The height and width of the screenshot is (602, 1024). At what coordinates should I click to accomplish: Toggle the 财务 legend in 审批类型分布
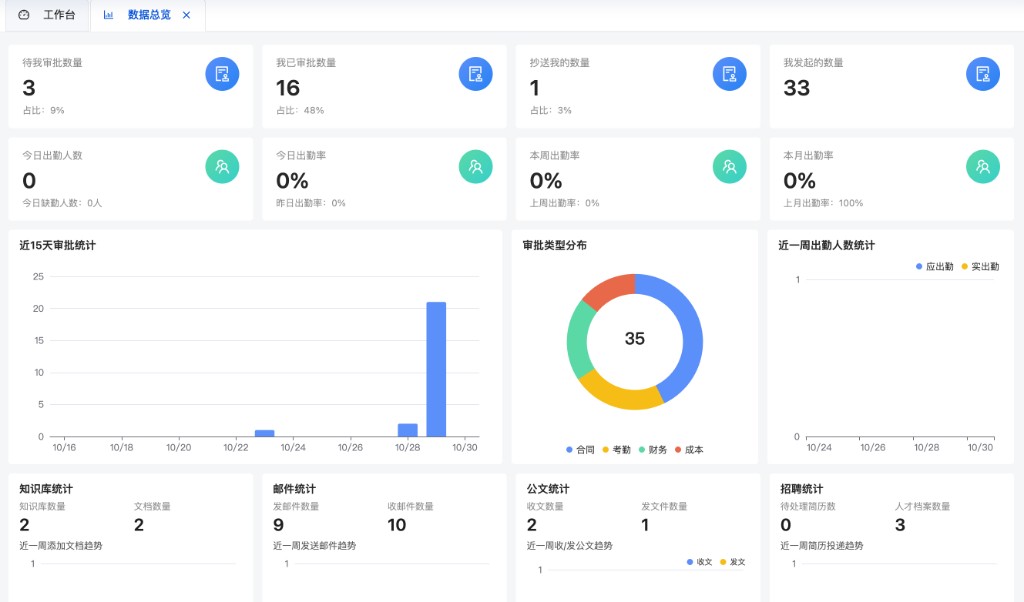(652, 449)
